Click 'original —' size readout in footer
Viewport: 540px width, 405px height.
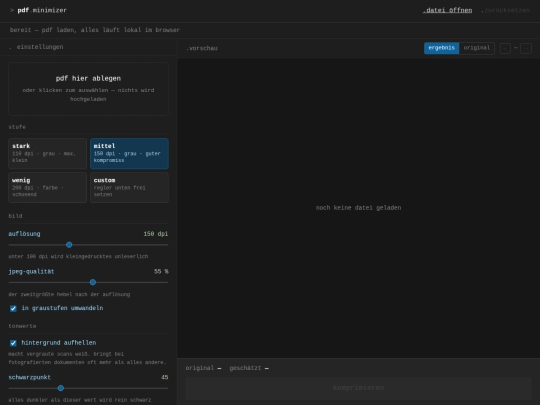click(x=203, y=368)
